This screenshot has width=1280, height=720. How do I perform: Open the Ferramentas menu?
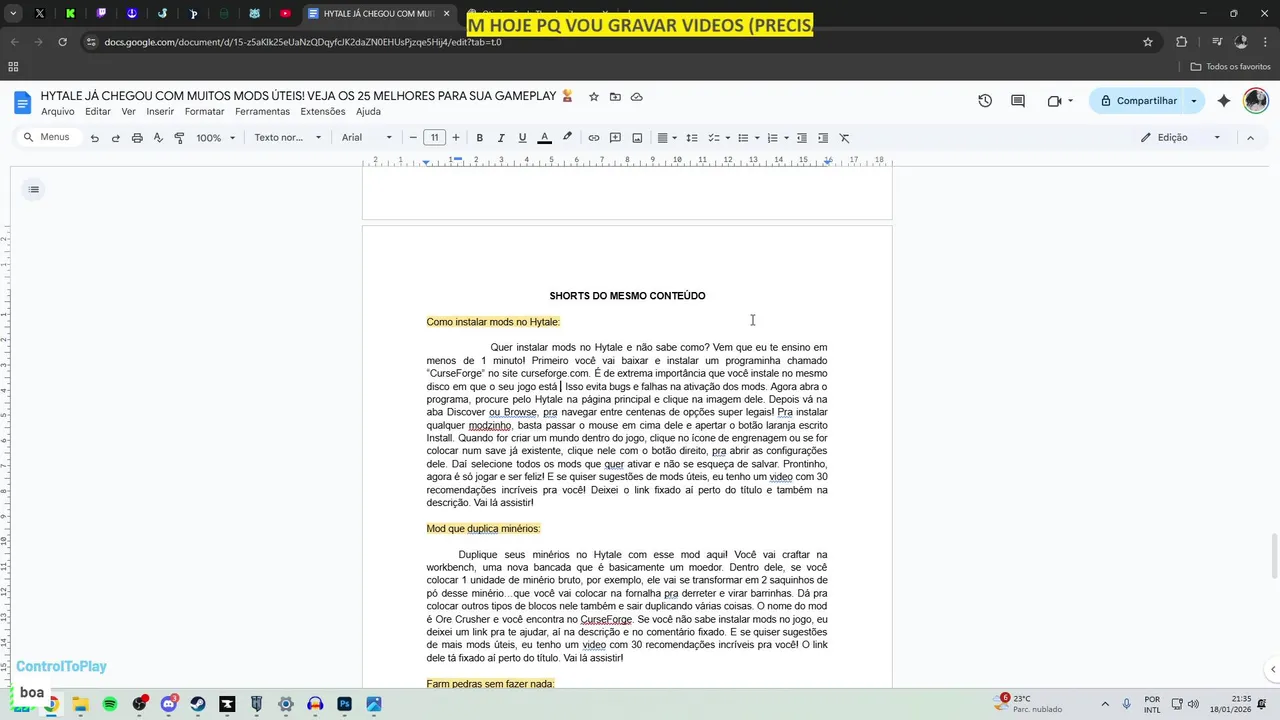point(262,112)
